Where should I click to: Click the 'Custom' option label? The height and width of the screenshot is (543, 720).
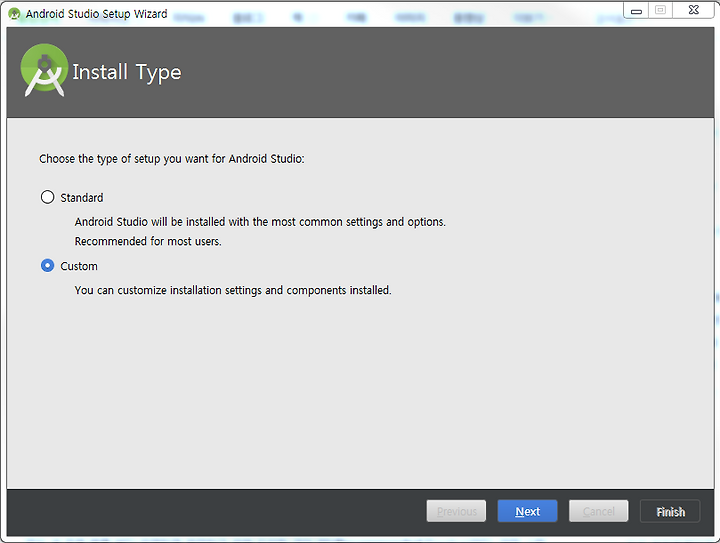coord(79,266)
